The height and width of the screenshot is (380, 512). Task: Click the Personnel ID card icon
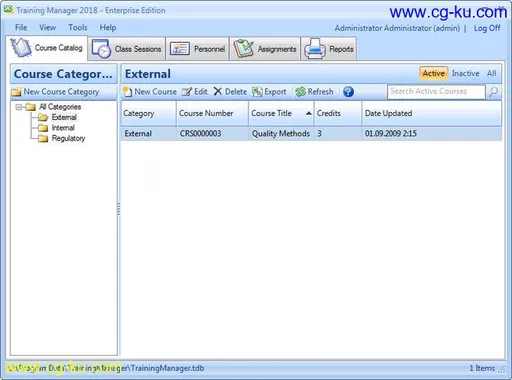pyautogui.click(x=180, y=49)
